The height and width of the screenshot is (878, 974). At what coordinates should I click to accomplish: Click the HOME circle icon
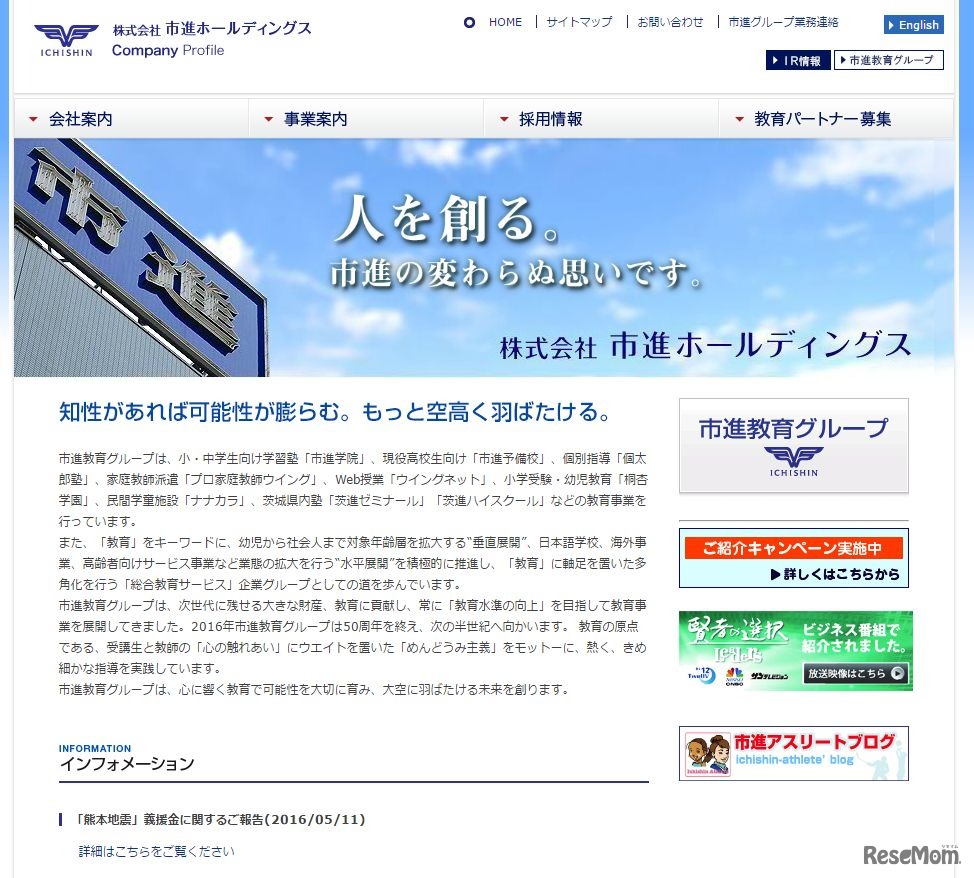tap(470, 22)
